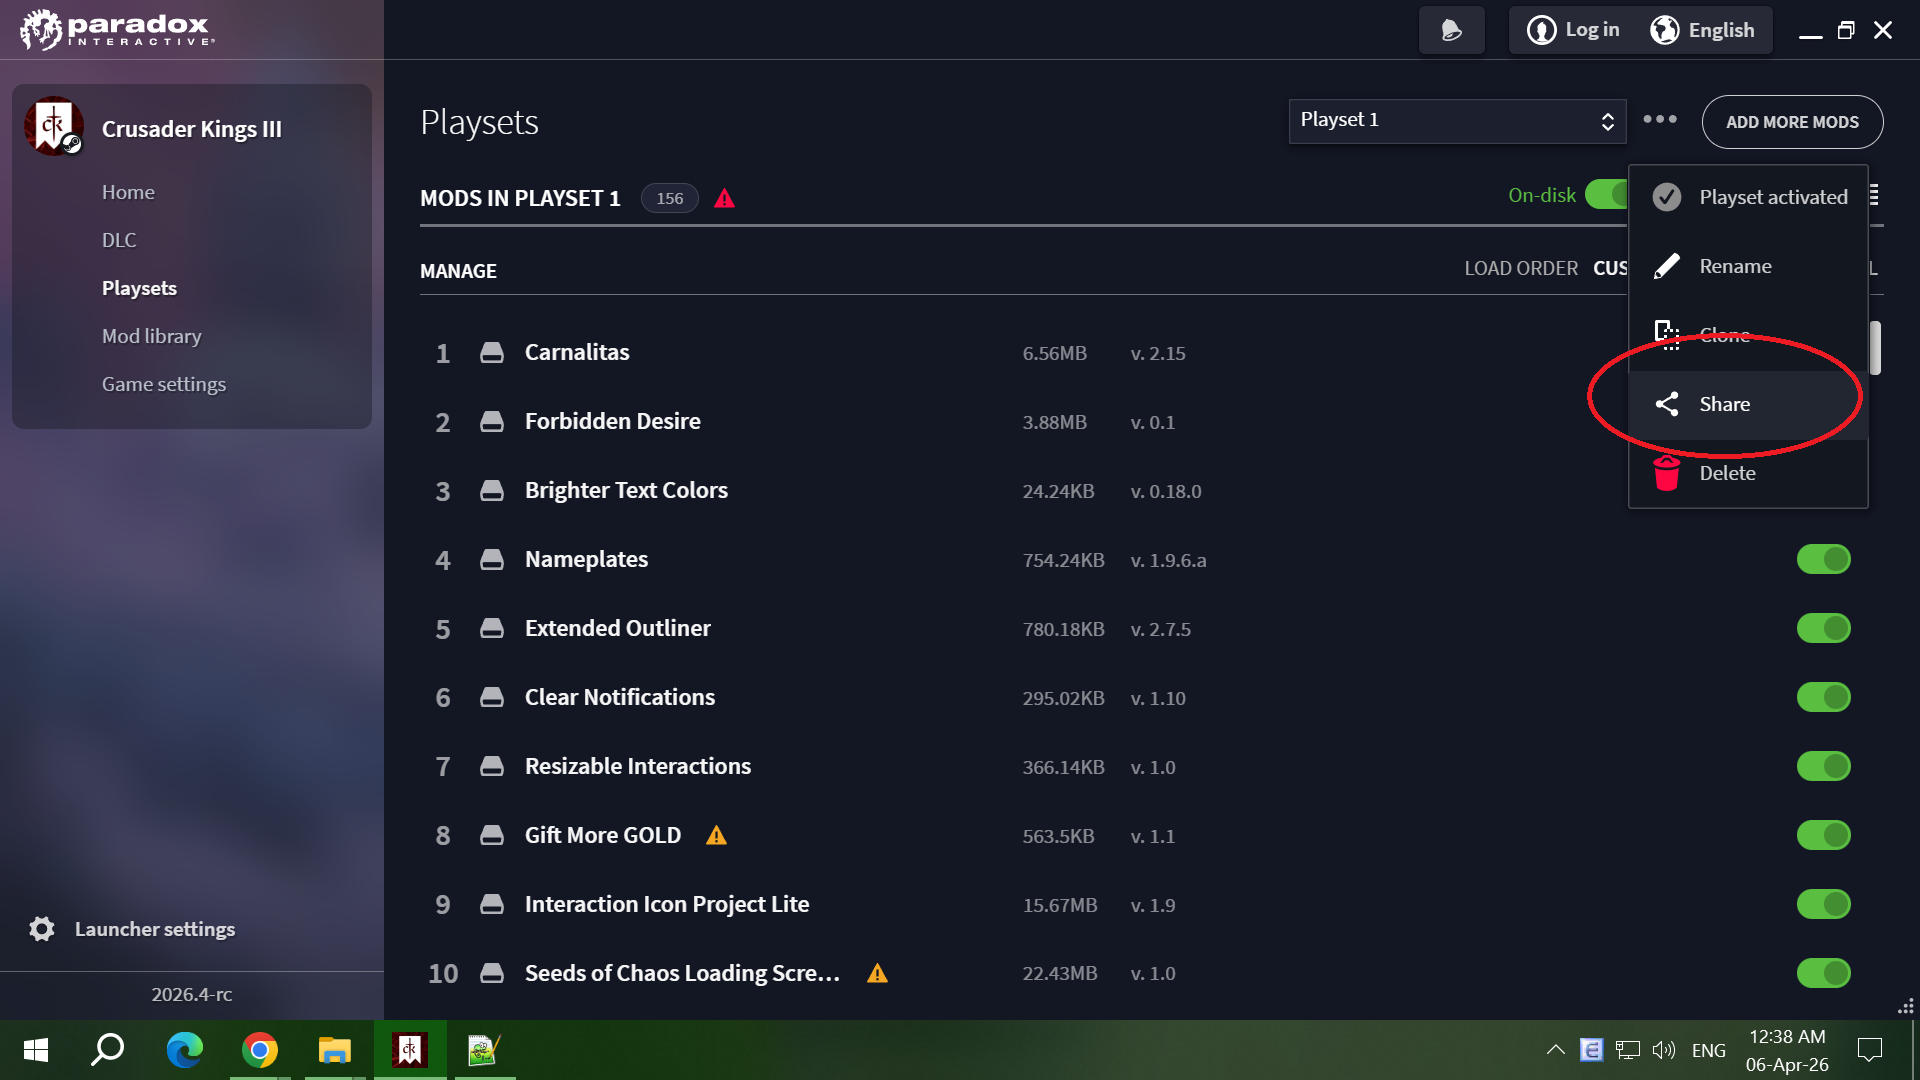Open the Playset 1 dropdown selector
1920x1080 pixels.
[x=1457, y=121]
